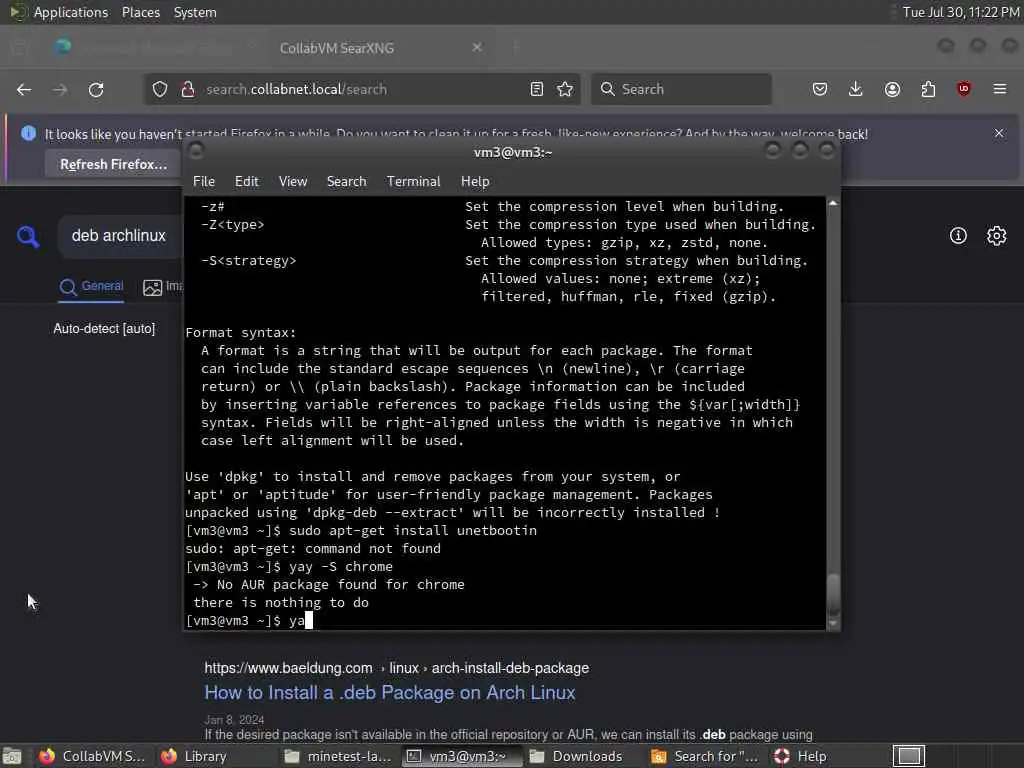The width and height of the screenshot is (1024, 768).
Task: Toggle reader view in address bar
Action: [x=537, y=89]
